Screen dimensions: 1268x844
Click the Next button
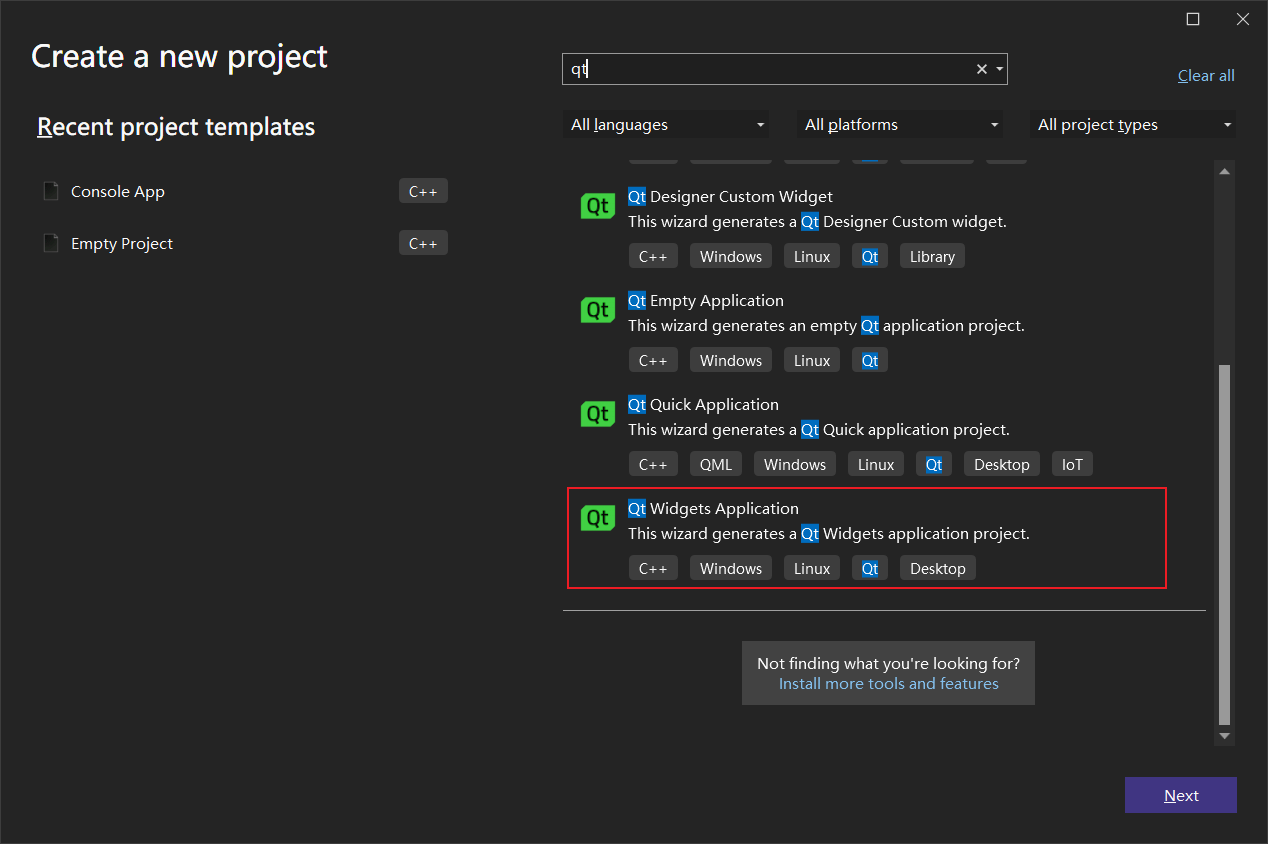click(x=1181, y=795)
